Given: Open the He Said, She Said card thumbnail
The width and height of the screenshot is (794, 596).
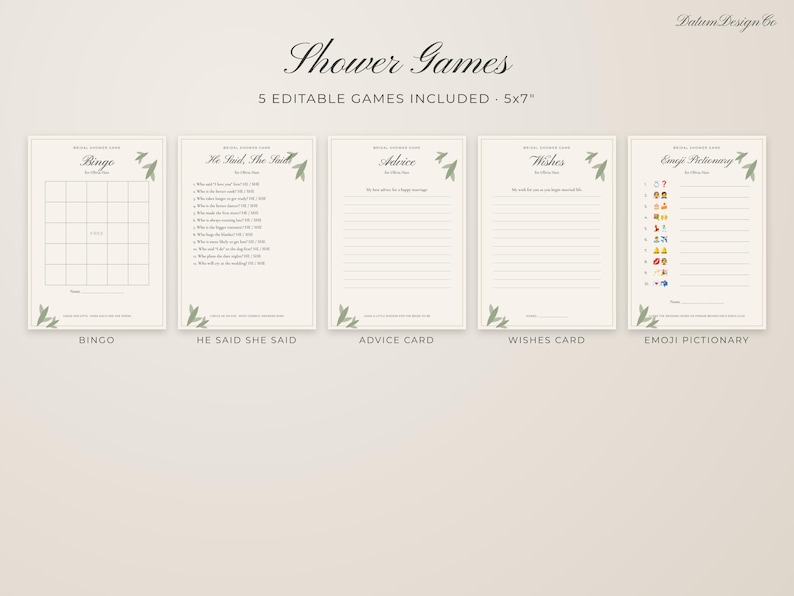Looking at the screenshot, I should point(247,233).
